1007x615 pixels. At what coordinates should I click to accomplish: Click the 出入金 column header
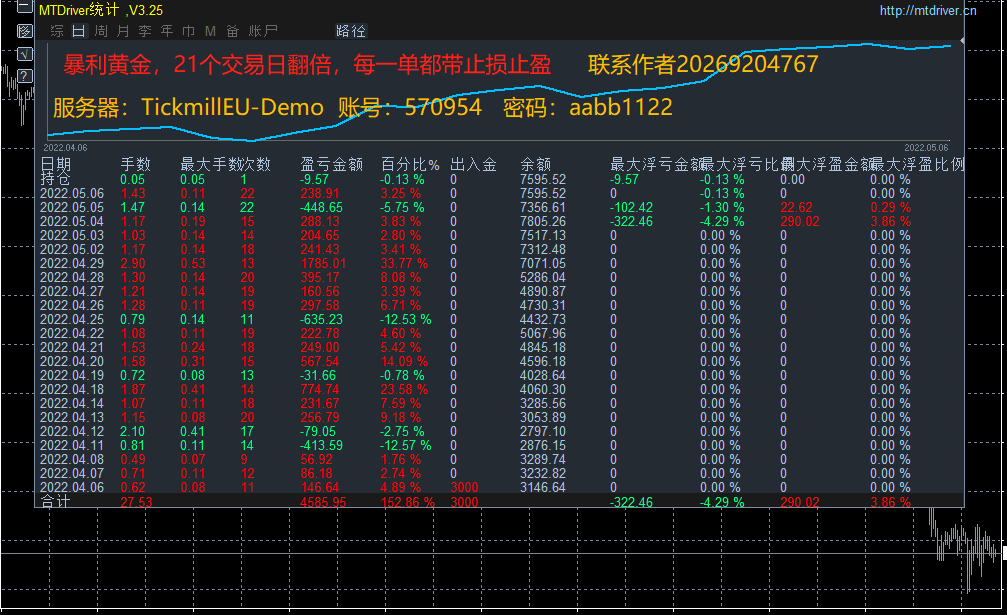click(x=473, y=164)
